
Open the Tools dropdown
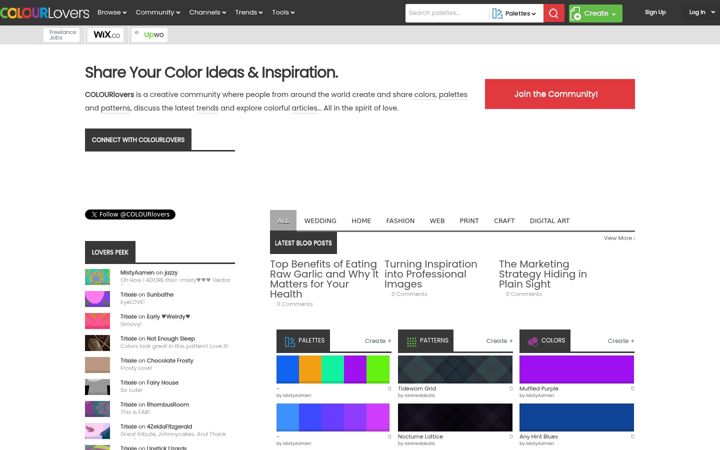[x=283, y=12]
